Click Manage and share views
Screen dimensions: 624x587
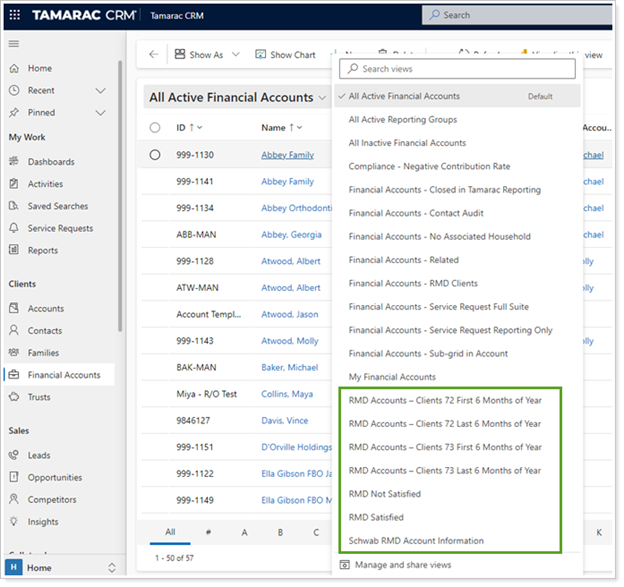(400, 565)
